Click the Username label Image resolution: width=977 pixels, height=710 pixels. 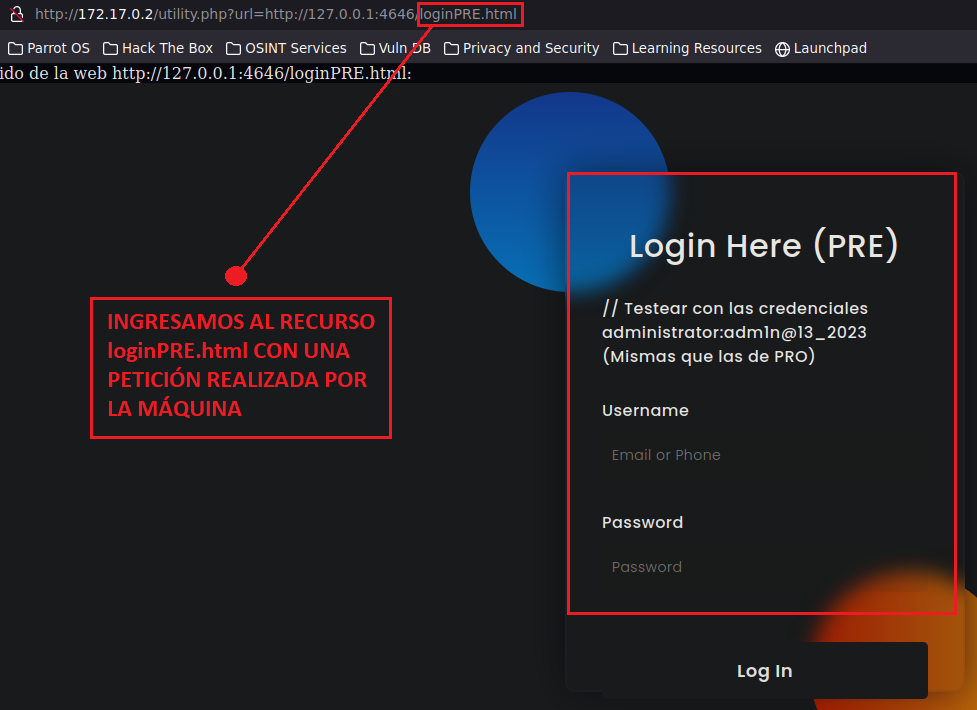tap(645, 410)
